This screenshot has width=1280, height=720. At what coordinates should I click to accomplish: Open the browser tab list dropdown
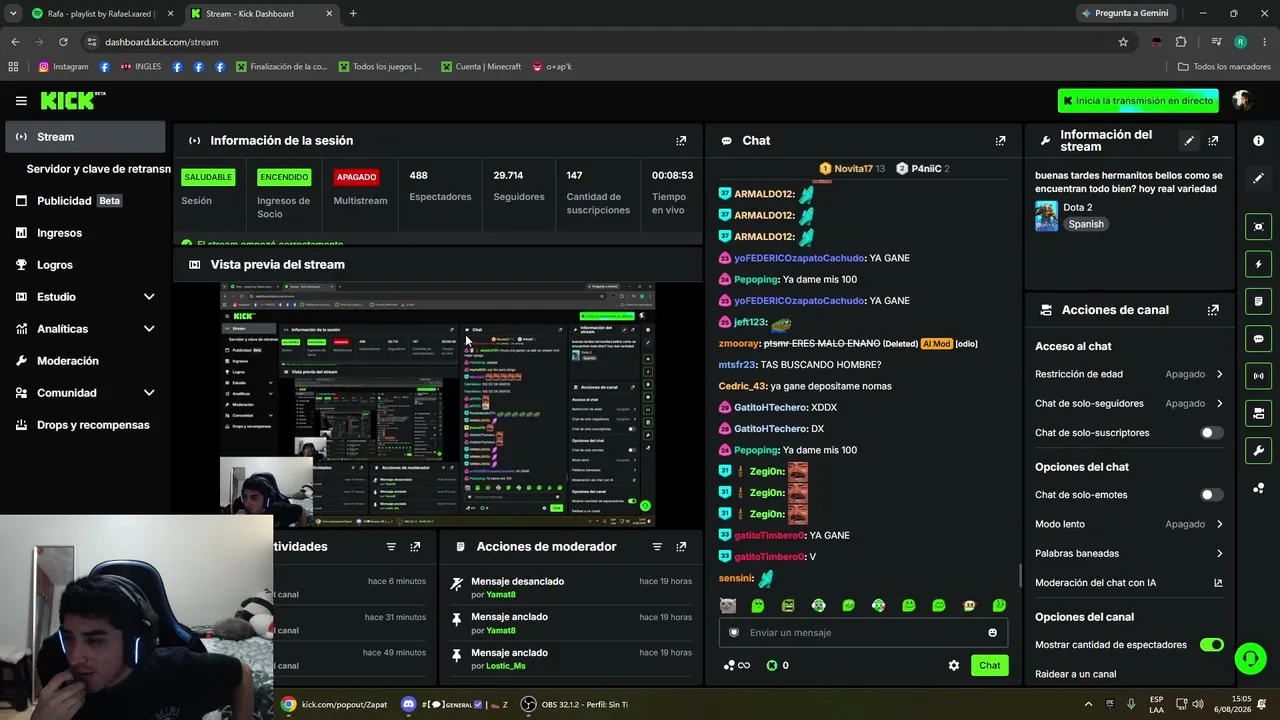12,13
